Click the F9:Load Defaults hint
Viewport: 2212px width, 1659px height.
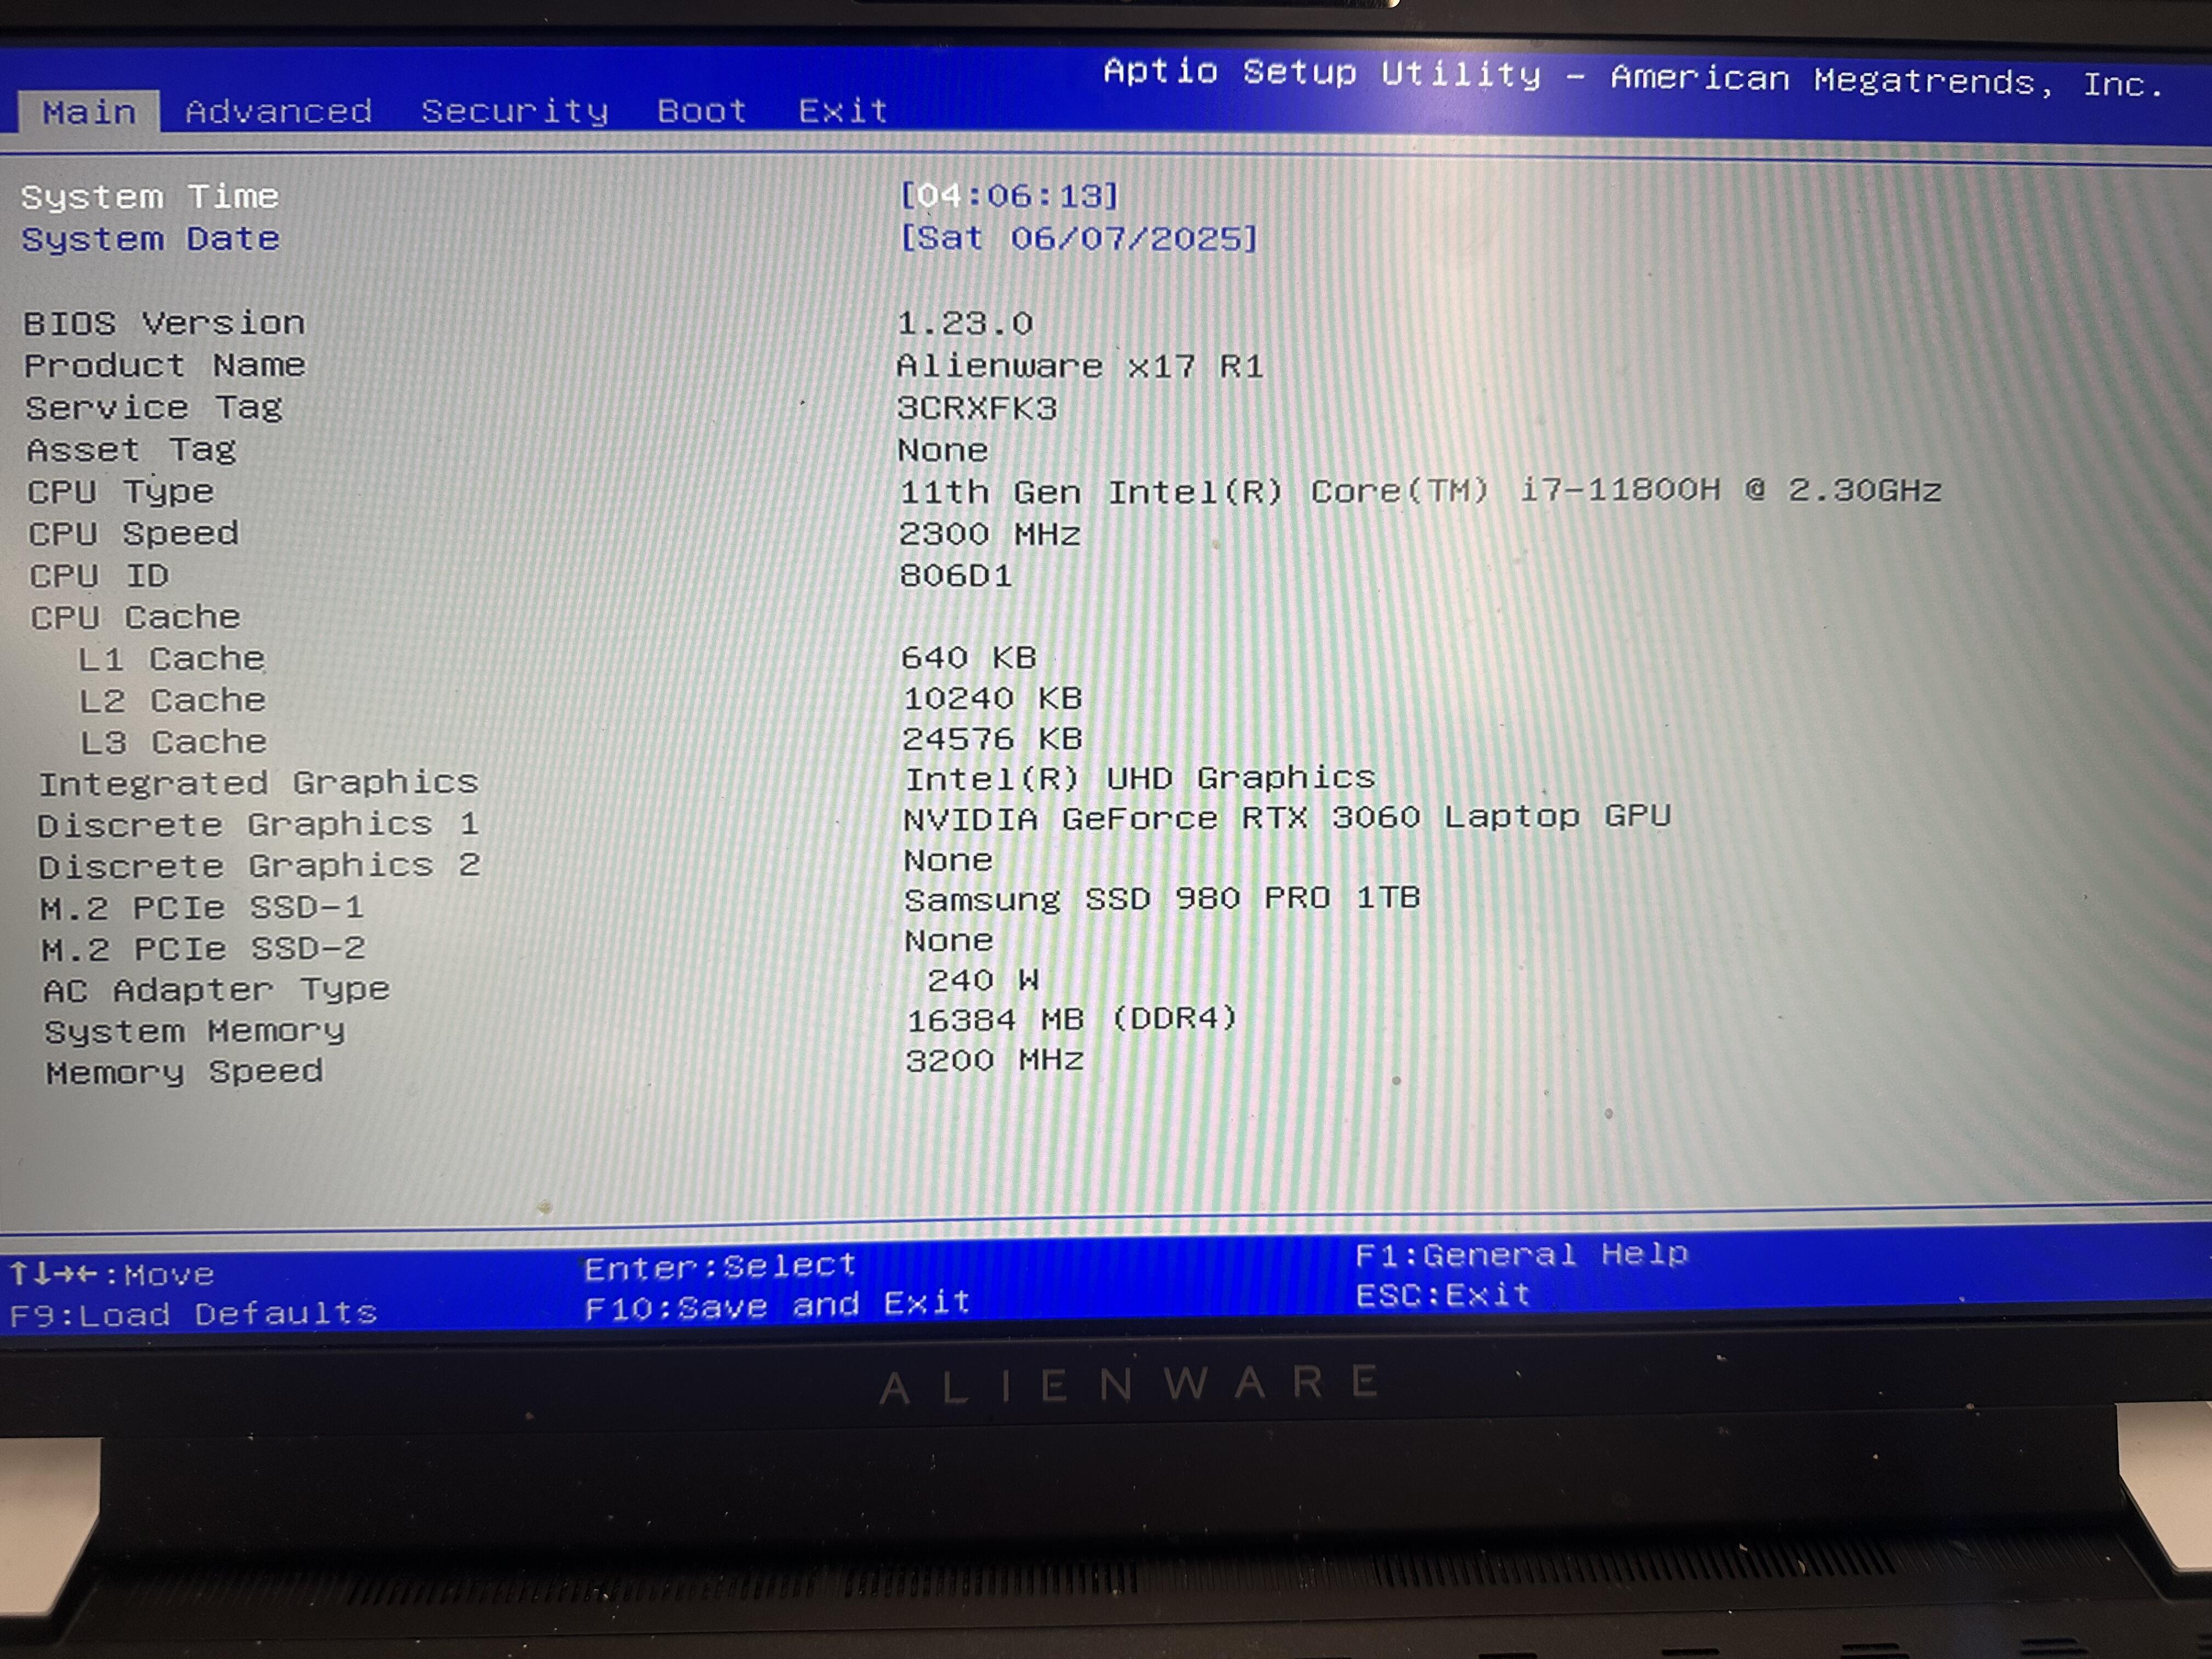point(194,1314)
